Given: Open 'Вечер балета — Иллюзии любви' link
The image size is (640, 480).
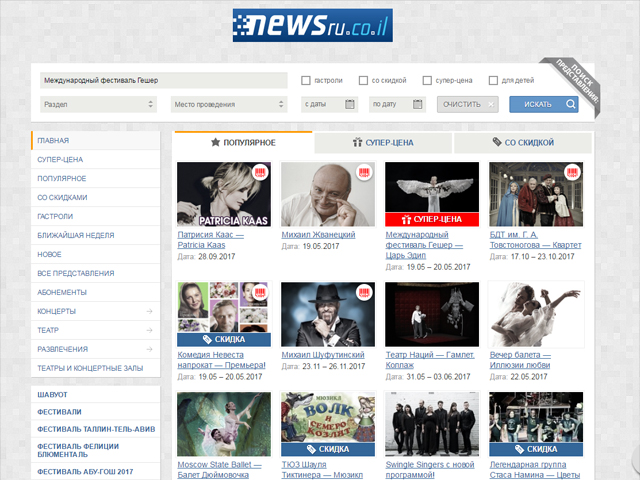Looking at the screenshot, I should (x=520, y=360).
